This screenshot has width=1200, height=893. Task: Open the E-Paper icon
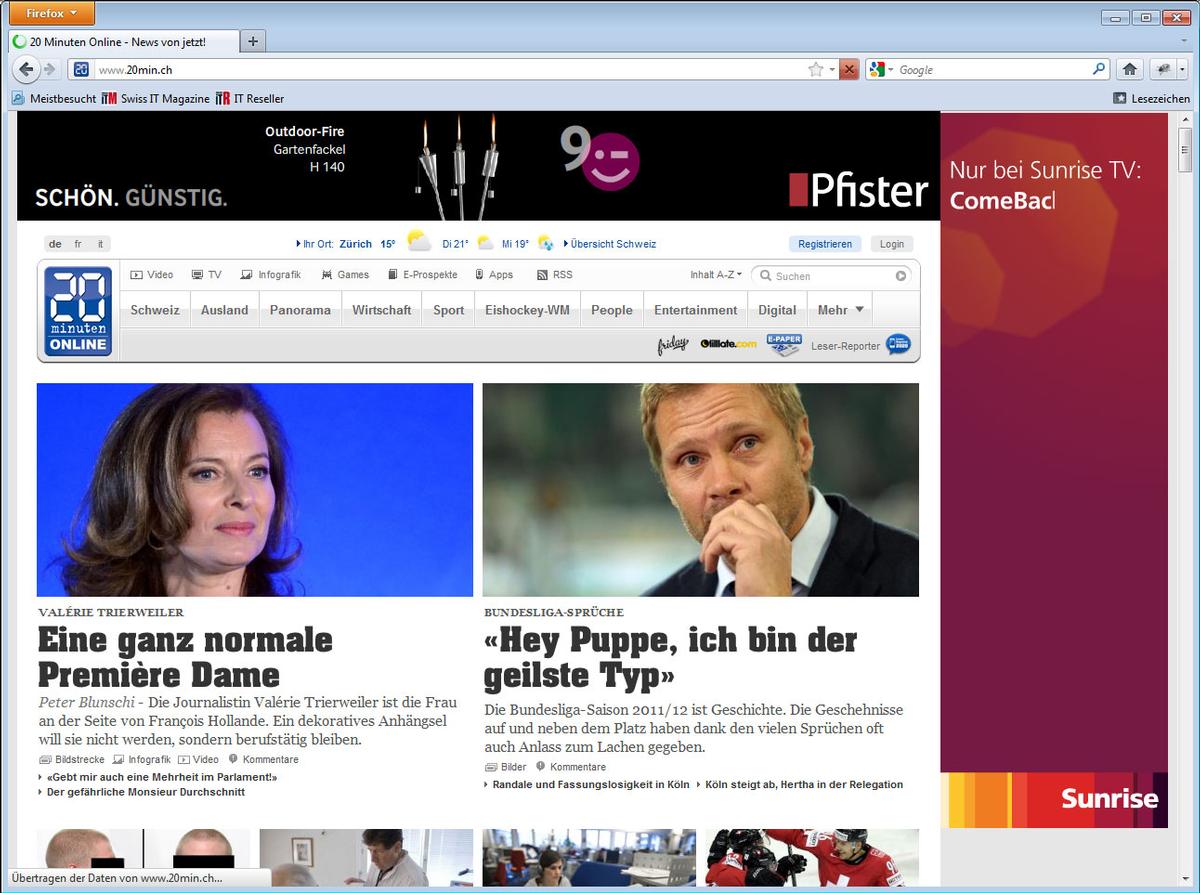click(784, 344)
